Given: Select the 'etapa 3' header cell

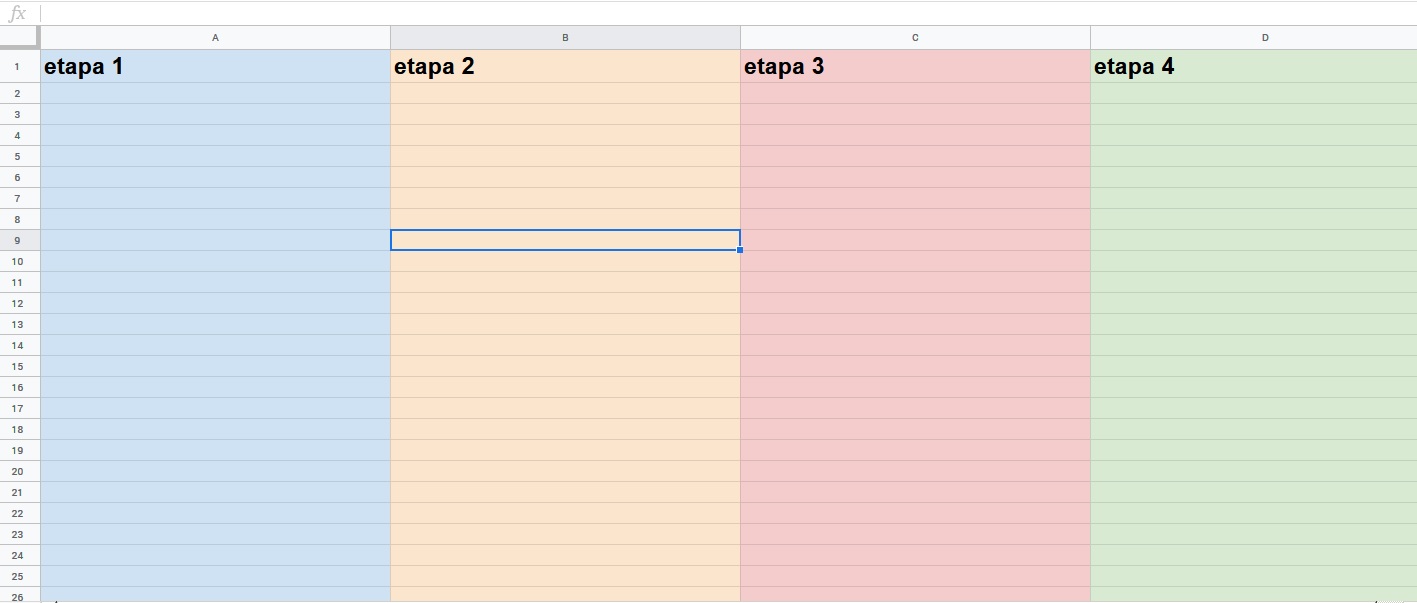Looking at the screenshot, I should 915,67.
